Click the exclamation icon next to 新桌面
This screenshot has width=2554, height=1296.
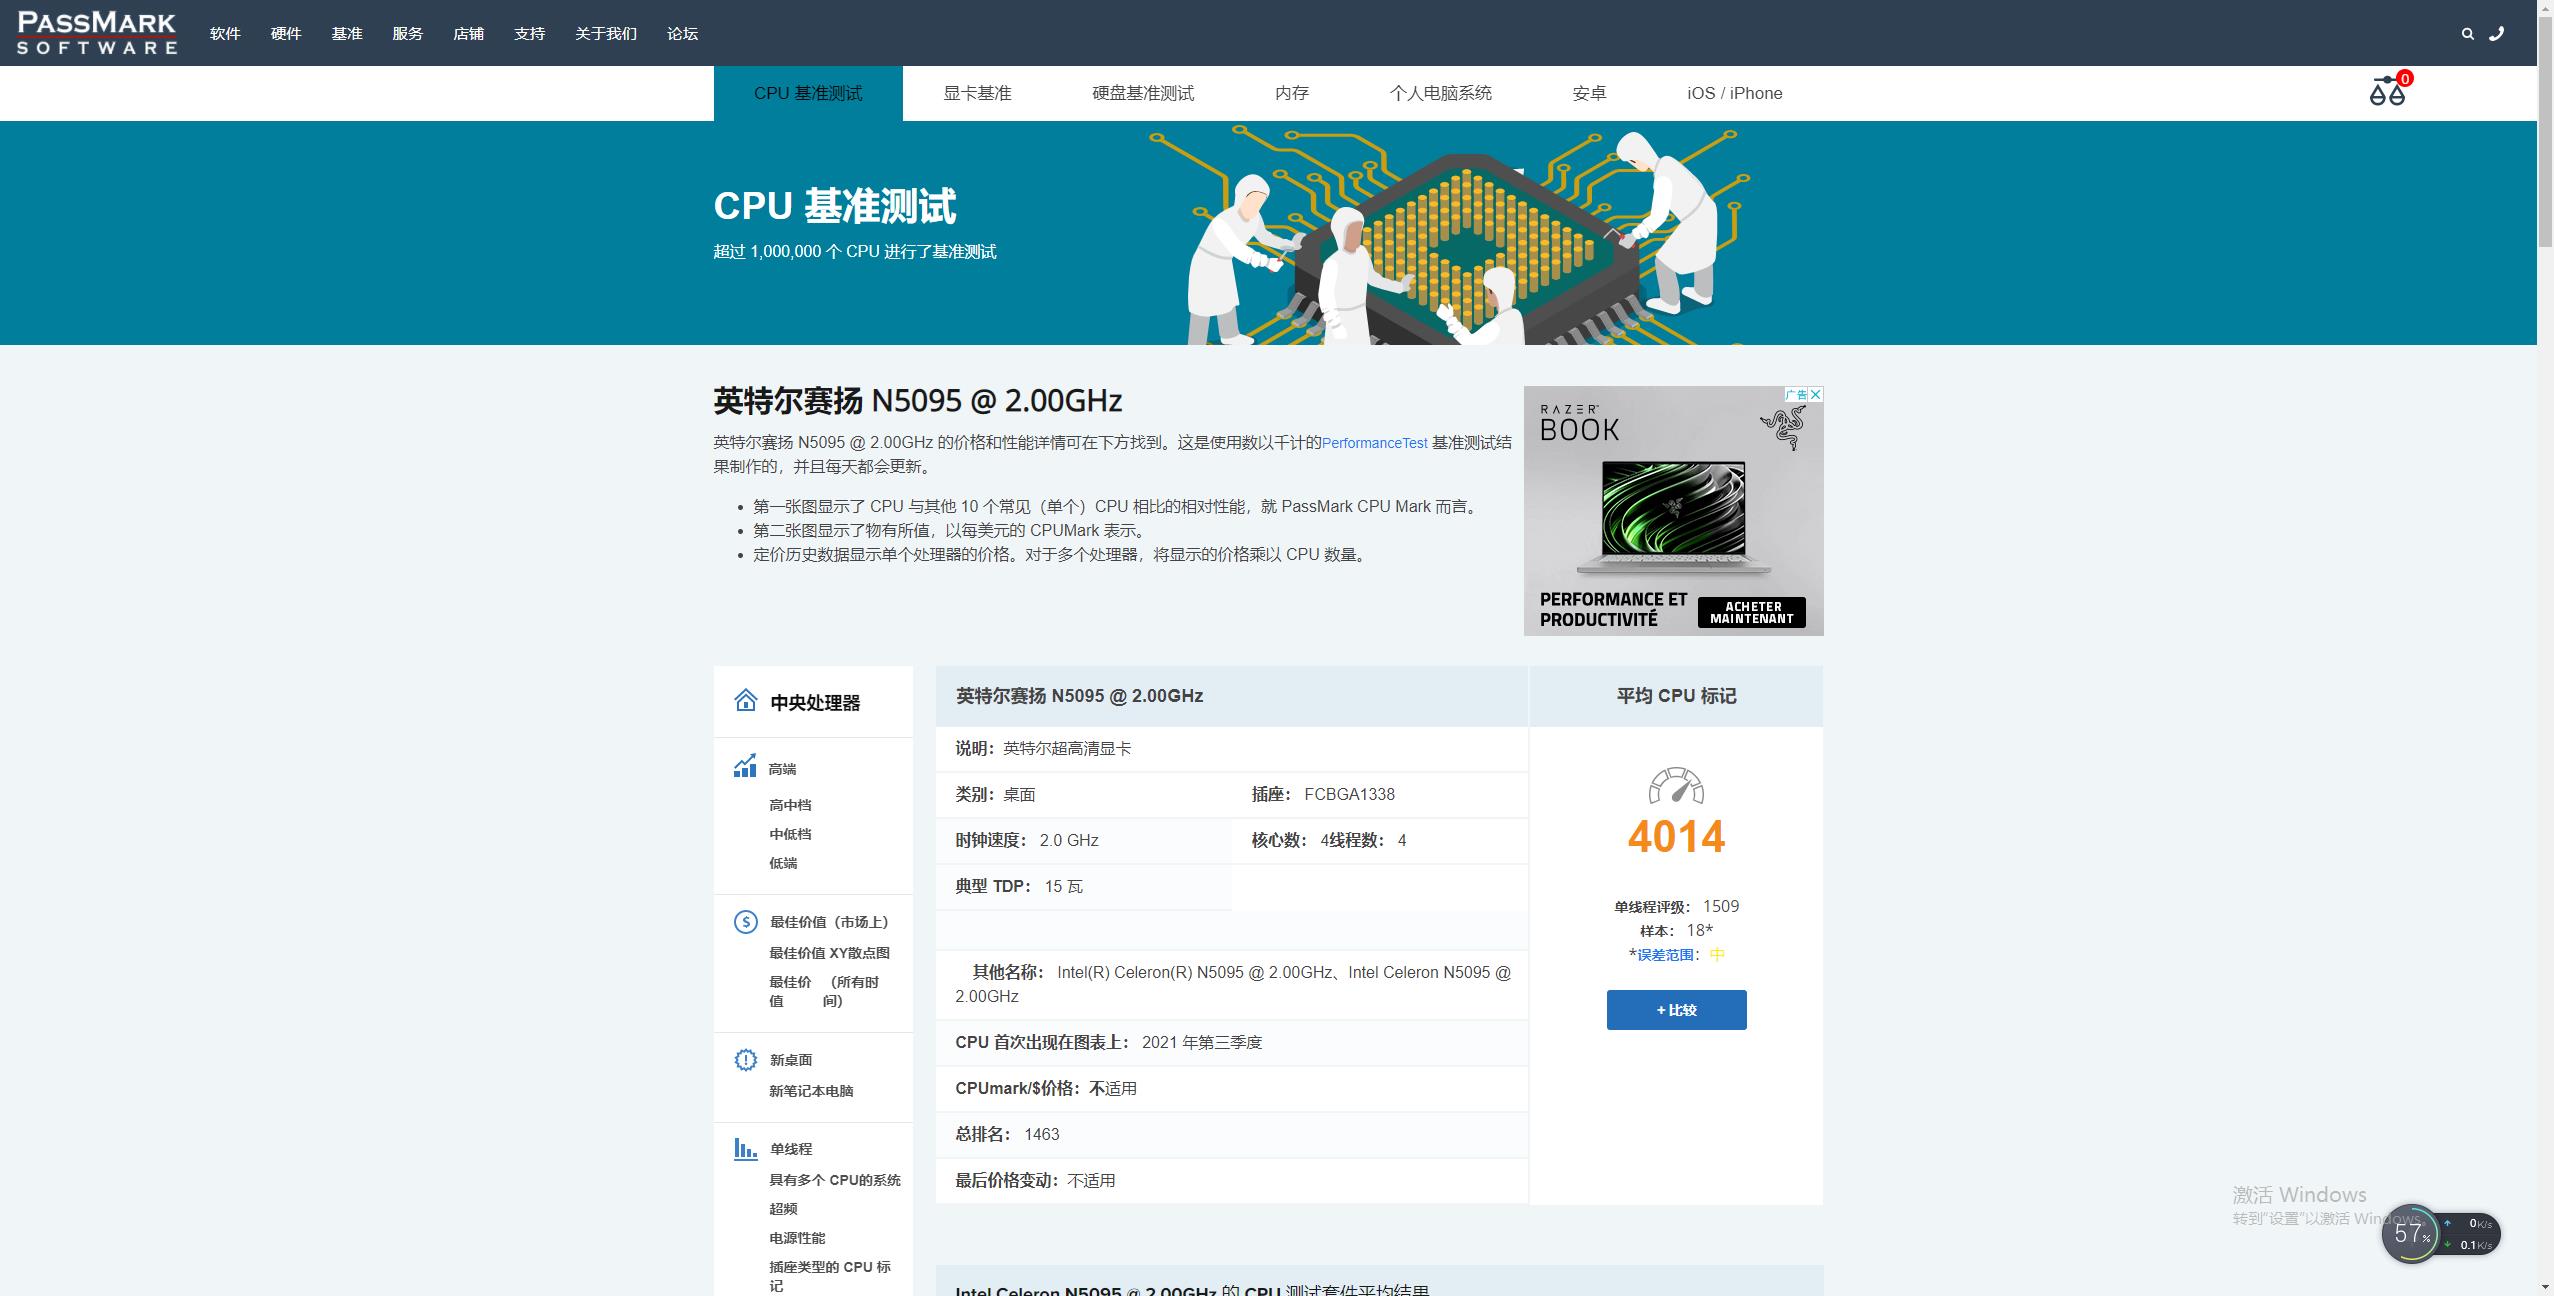[745, 1058]
